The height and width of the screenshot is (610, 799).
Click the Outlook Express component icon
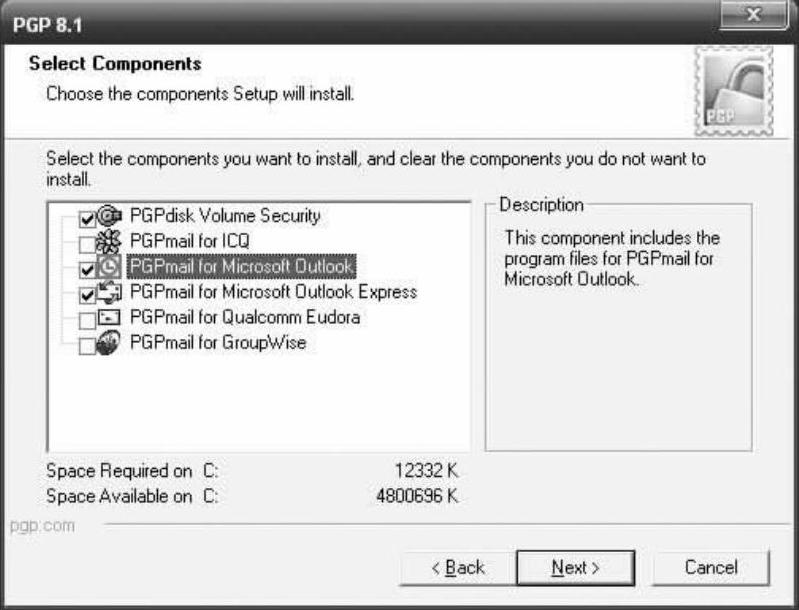click(x=109, y=294)
